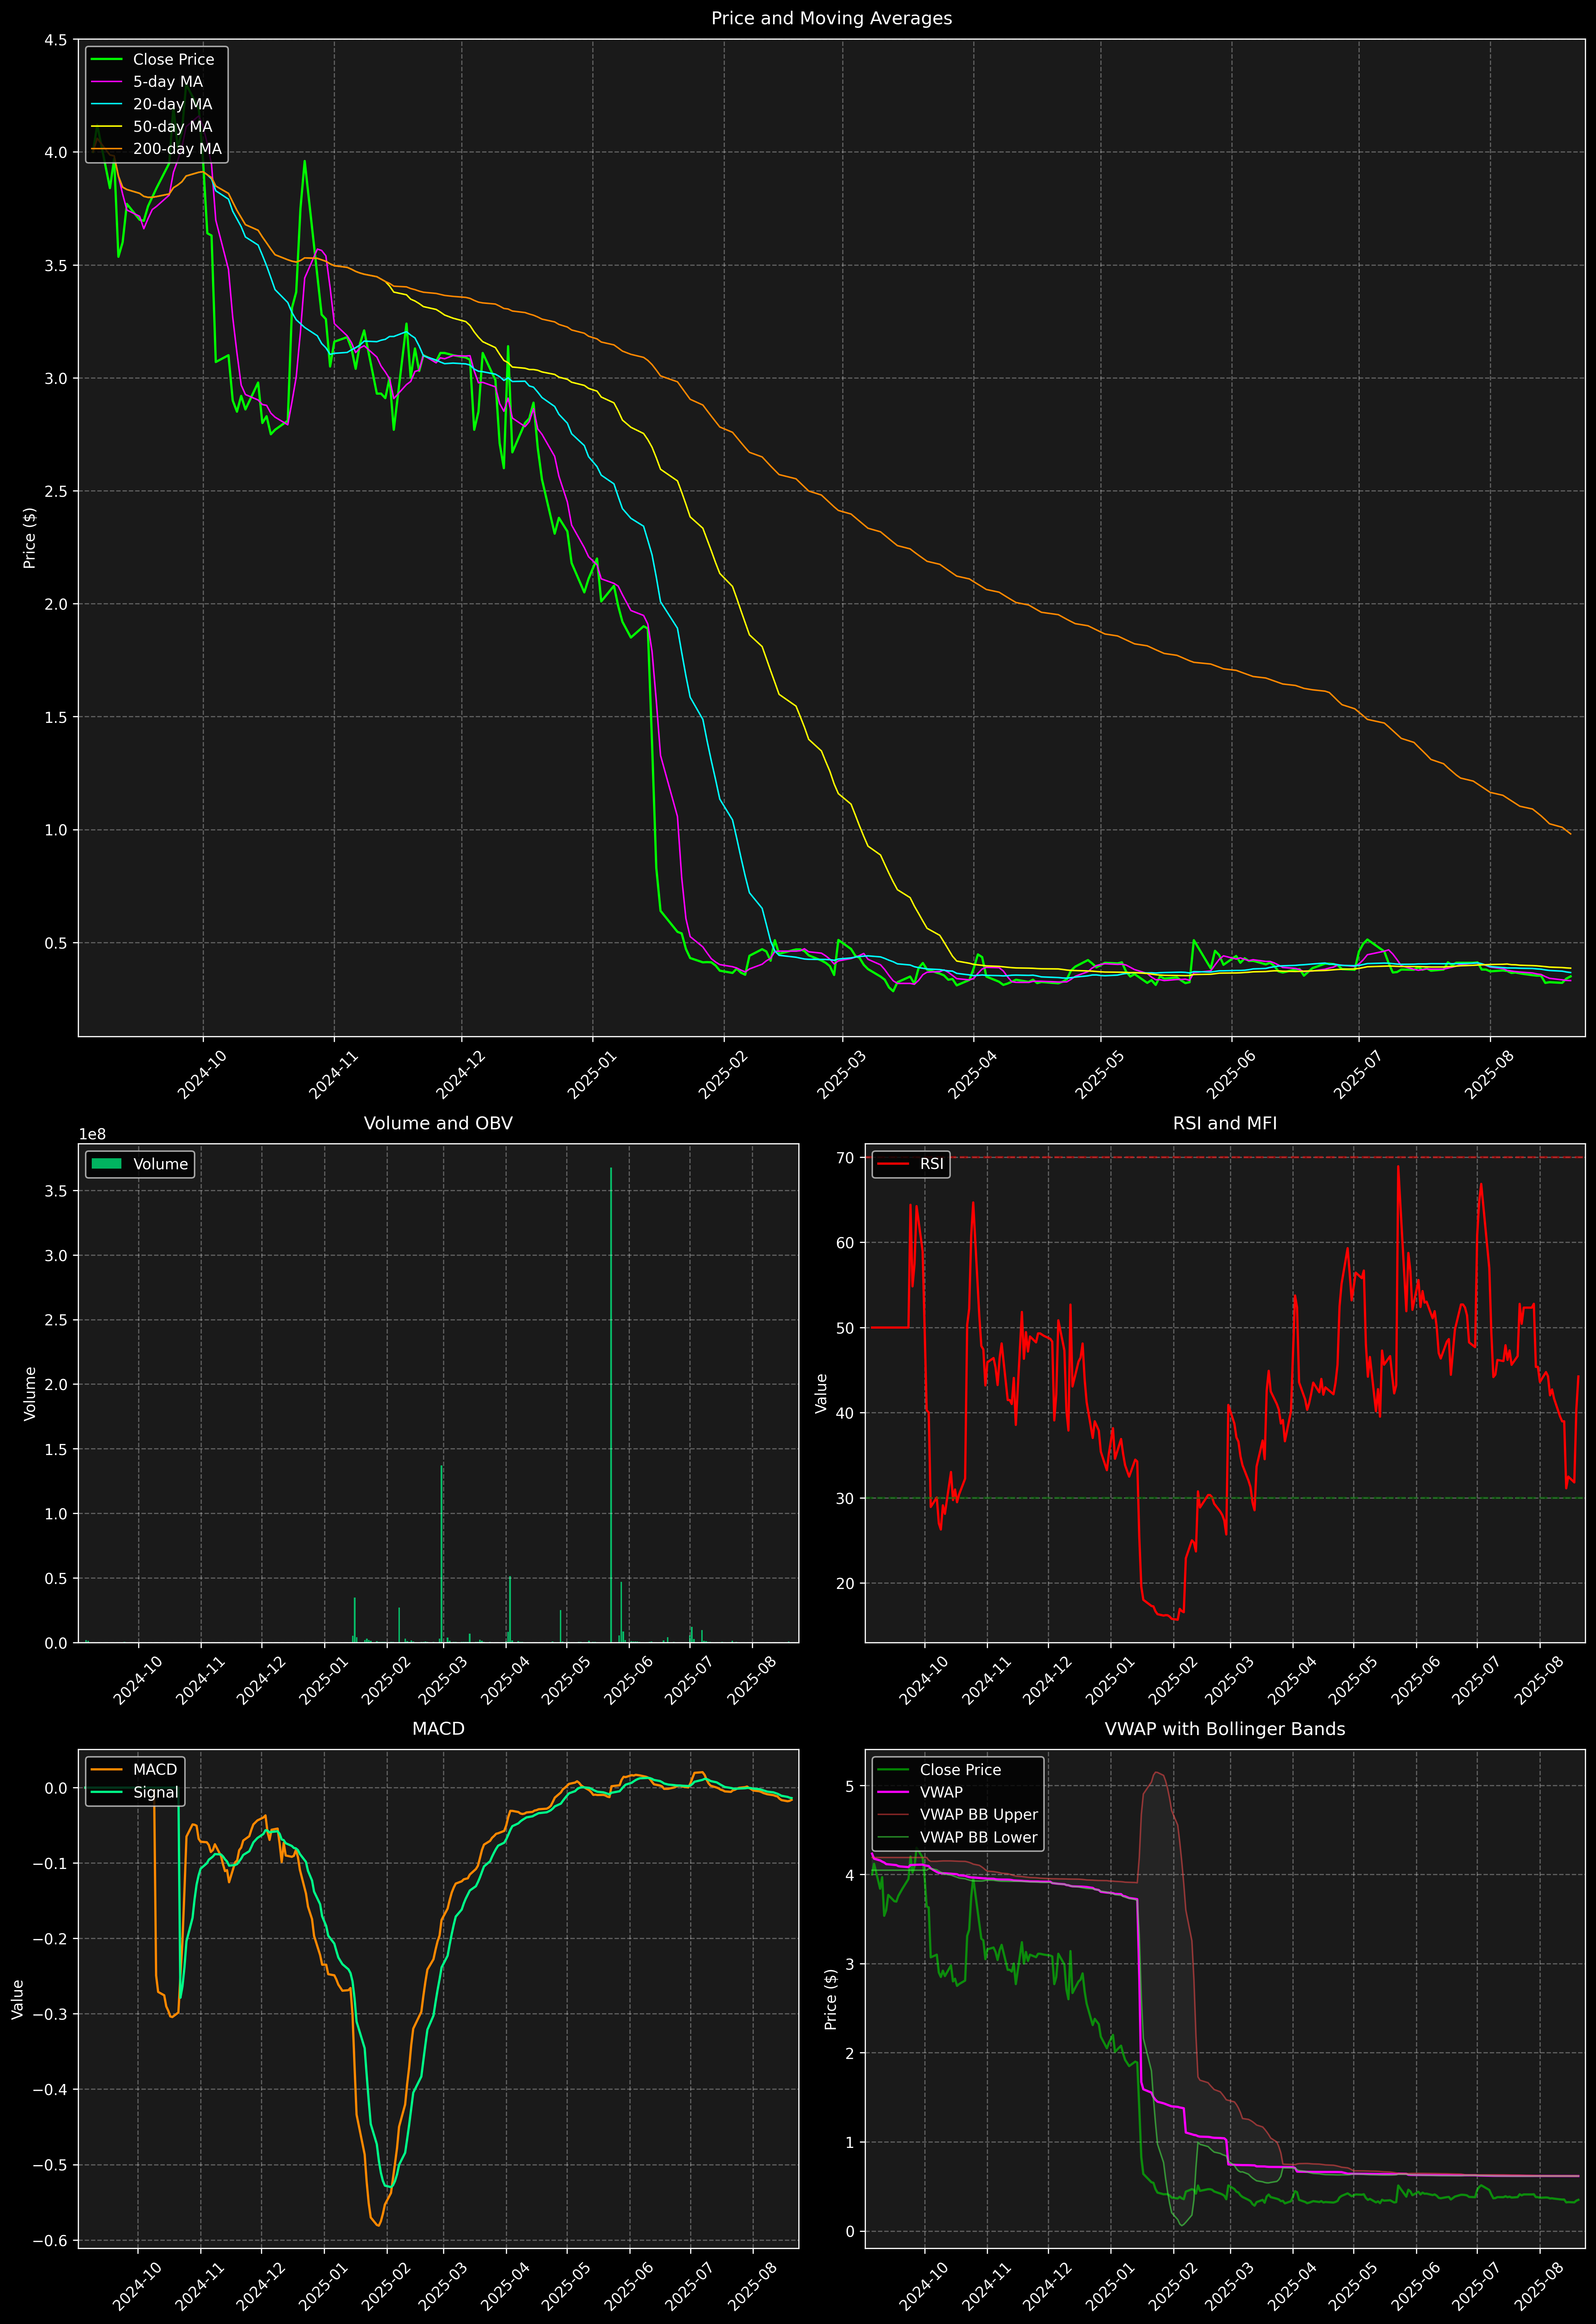Viewport: 1596px width, 2324px height.
Task: Click the RSI legend label
Action: click(x=931, y=1164)
